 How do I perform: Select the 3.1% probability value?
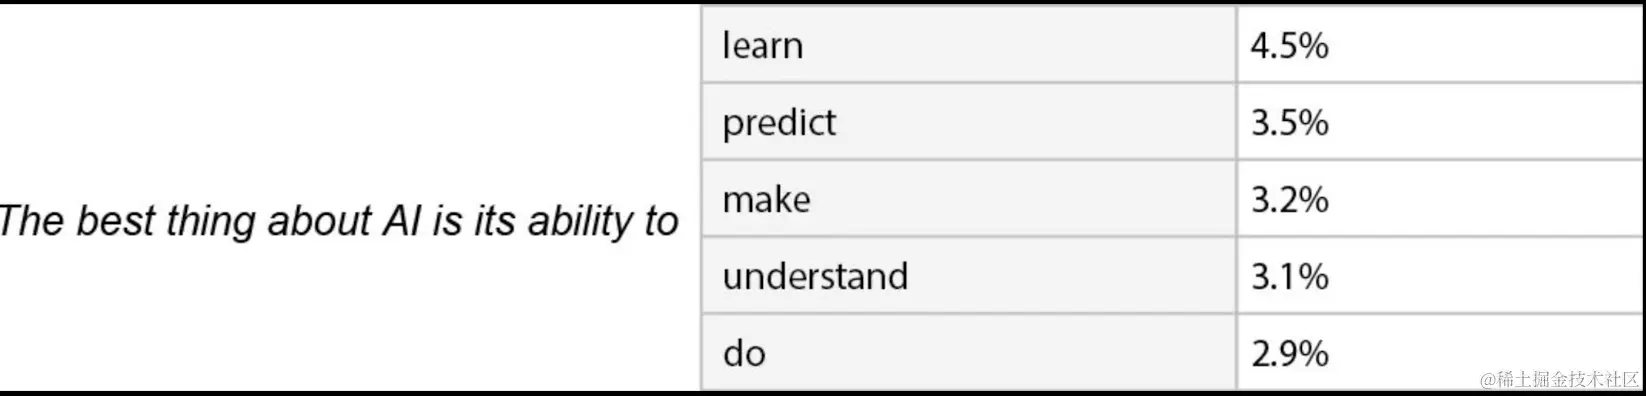pyautogui.click(x=1289, y=276)
